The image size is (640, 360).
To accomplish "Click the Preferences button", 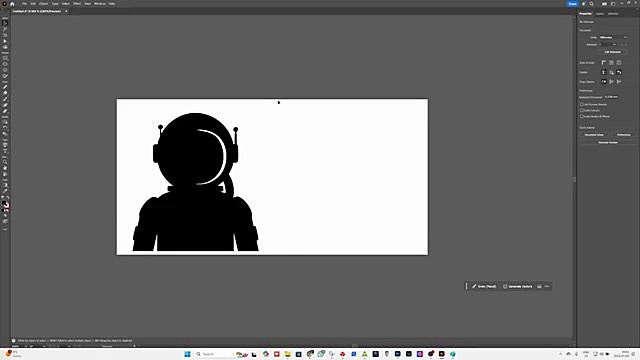I will pyautogui.click(x=624, y=135).
